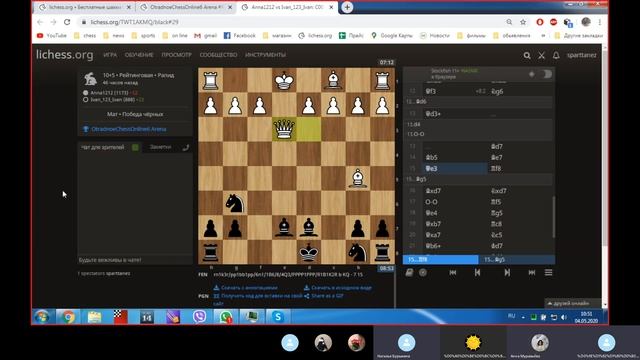This screenshot has height=360, width=640.
Task: Click the white bishop on b5
Action: point(358,178)
